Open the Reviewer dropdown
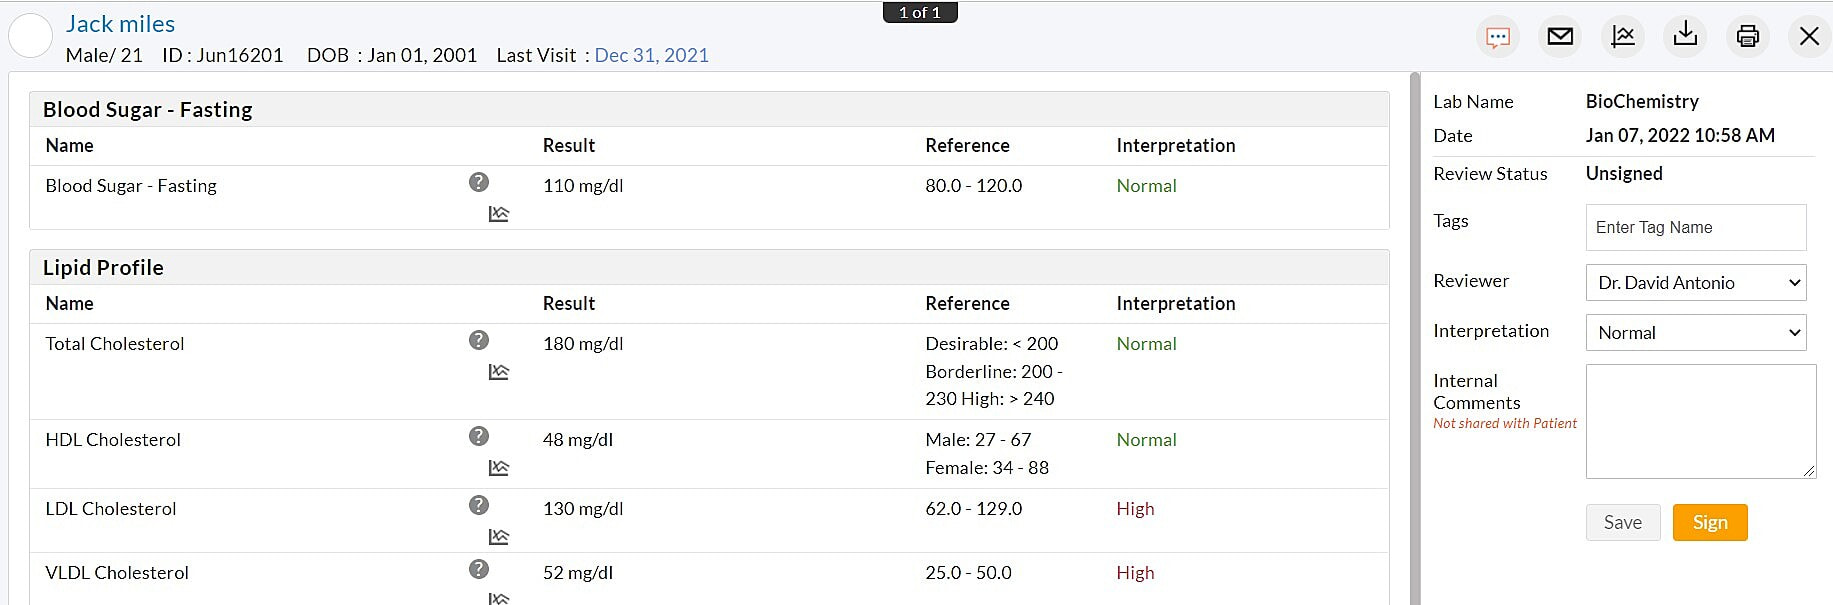The width and height of the screenshot is (1833, 605). [1696, 283]
